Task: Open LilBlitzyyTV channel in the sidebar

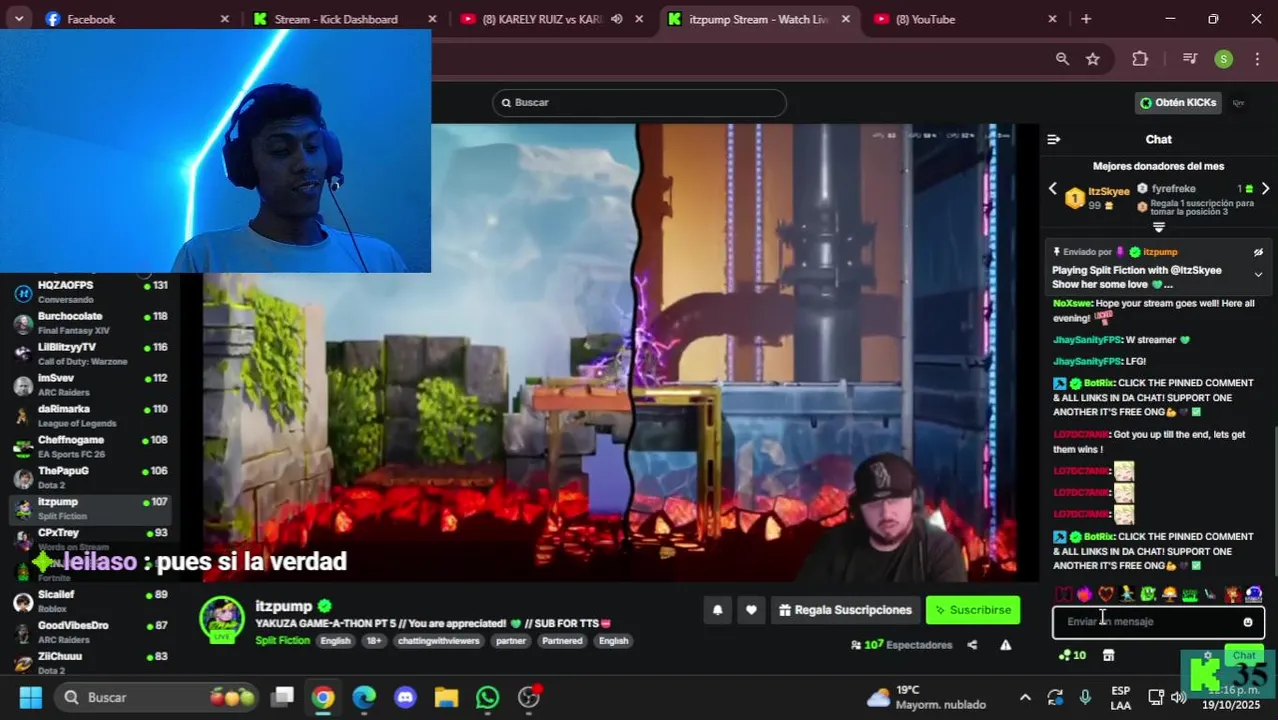Action: coord(90,354)
